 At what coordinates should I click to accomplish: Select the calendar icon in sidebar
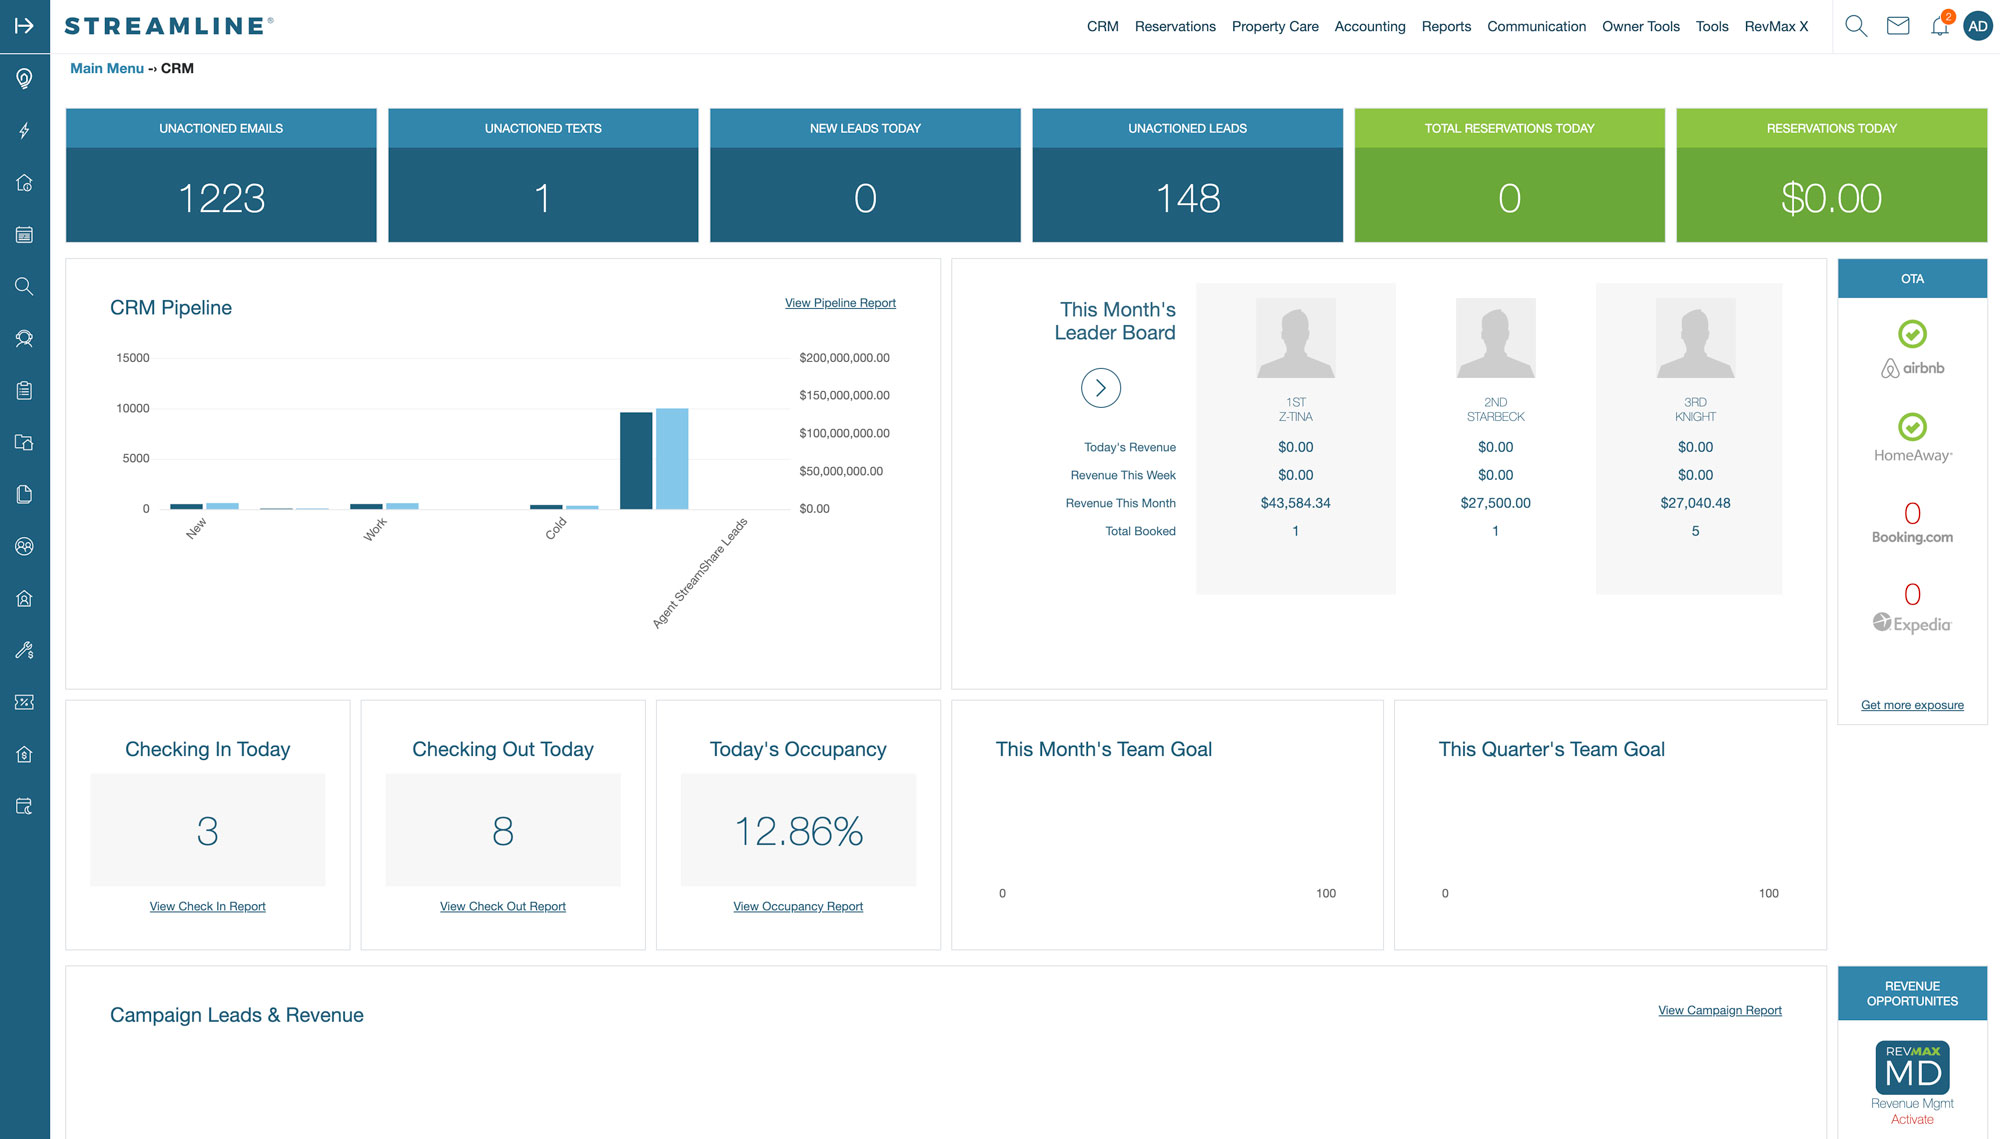tap(25, 234)
